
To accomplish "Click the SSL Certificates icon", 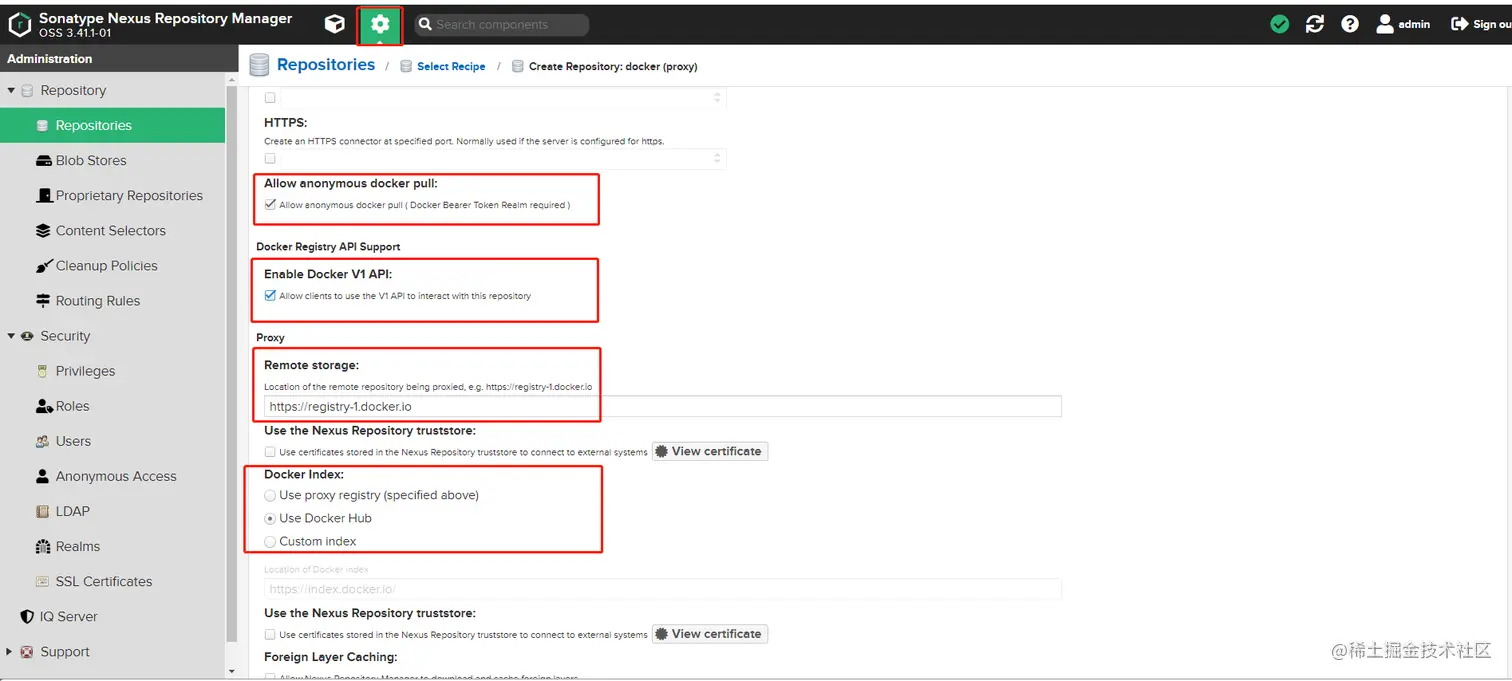I will (43, 581).
